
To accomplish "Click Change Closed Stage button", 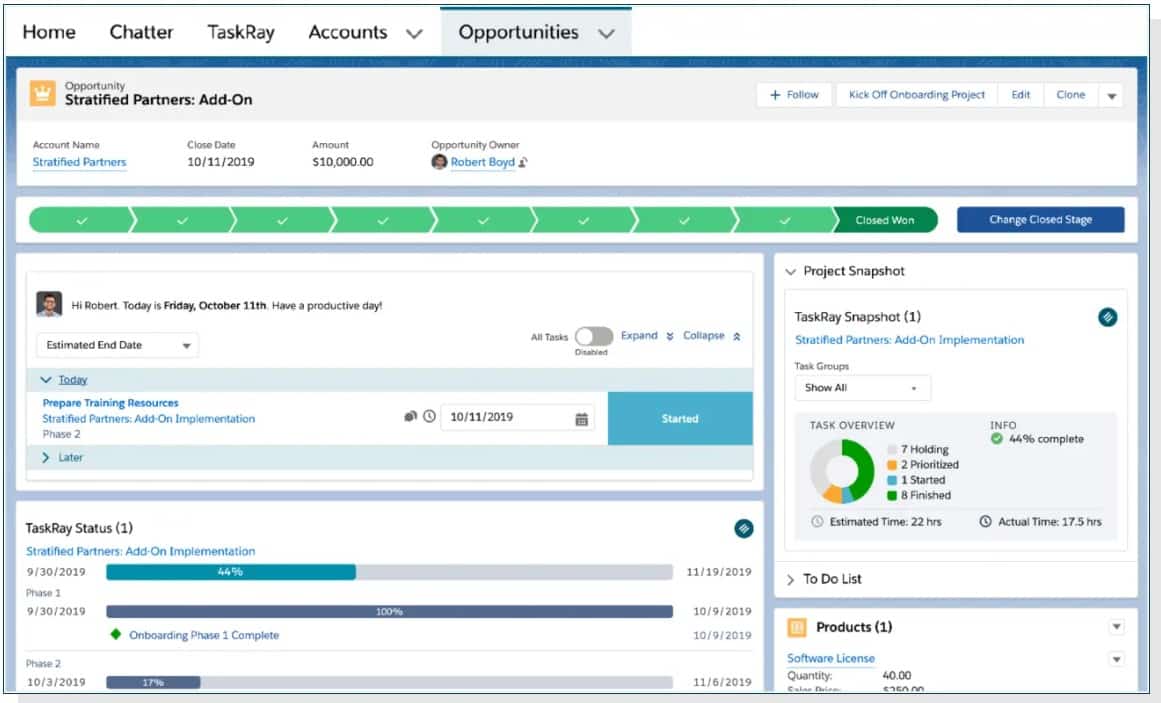I will pyautogui.click(x=1040, y=219).
